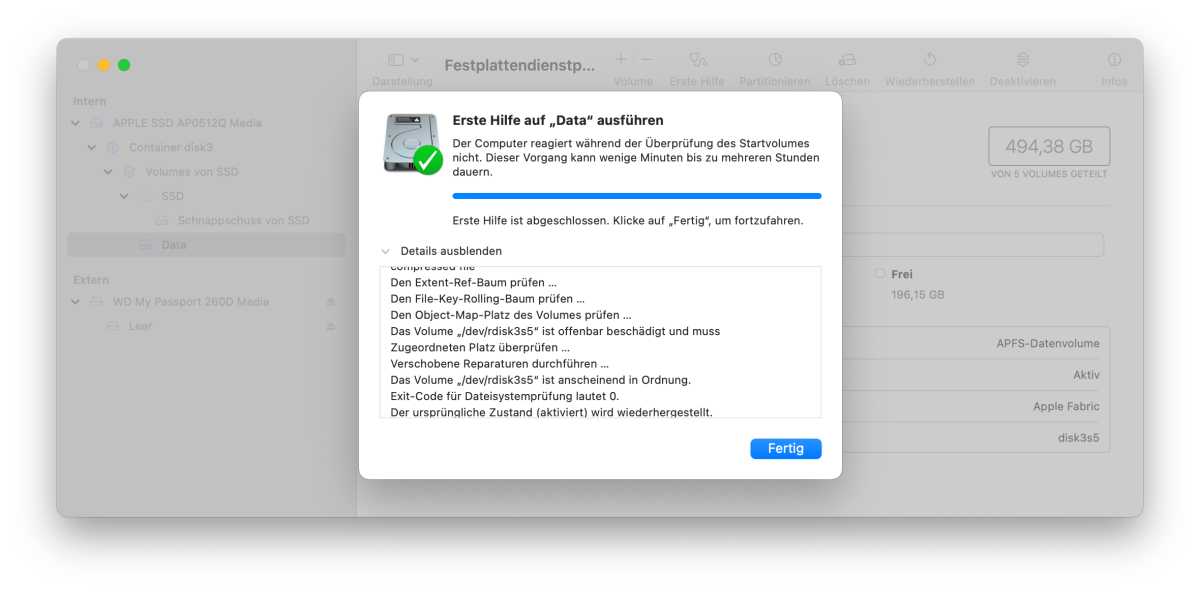Open the Darstellung view dropdown
The image size is (1200, 592).
click(403, 60)
